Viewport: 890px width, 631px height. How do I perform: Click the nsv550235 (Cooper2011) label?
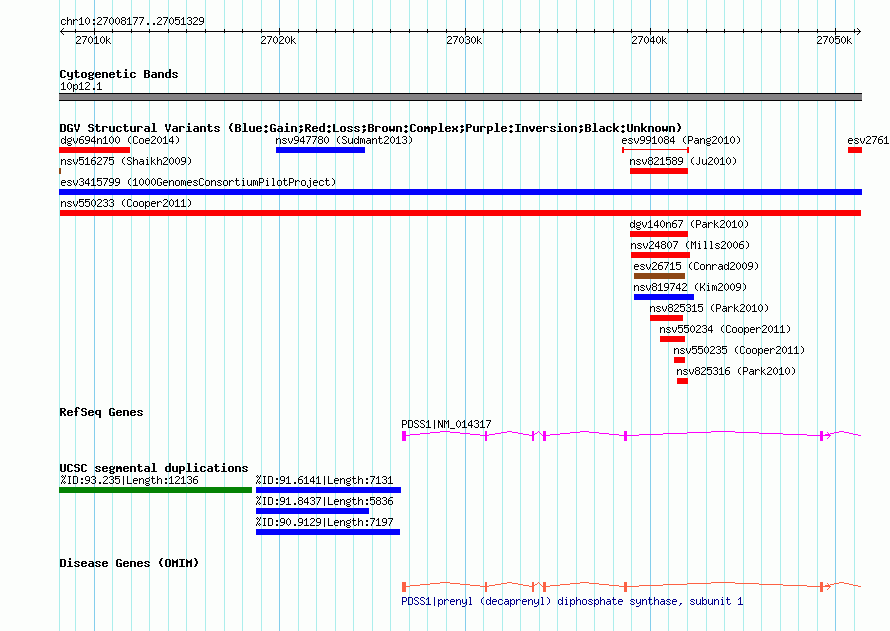coord(739,350)
